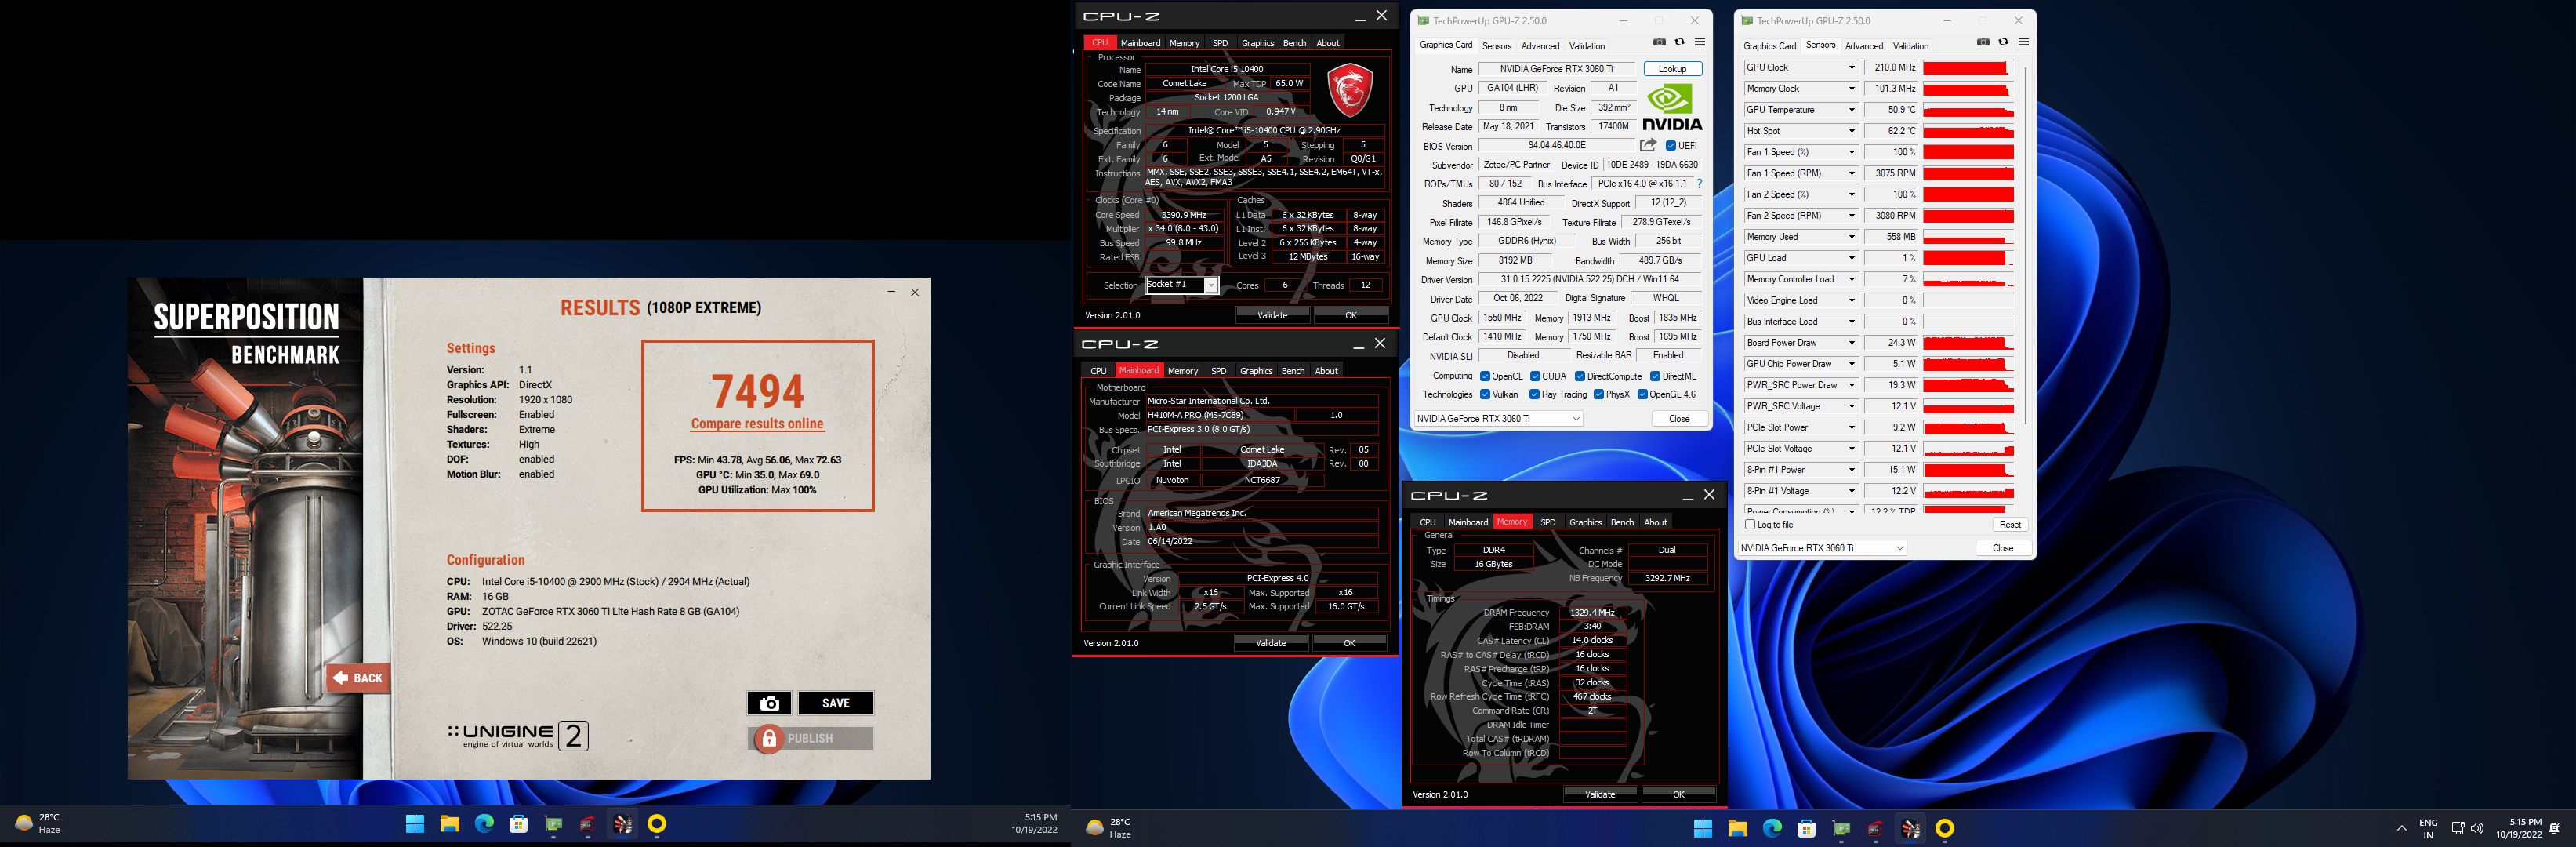Open Start menu on left monitor taskbar
The width and height of the screenshot is (2576, 847).
[x=415, y=824]
